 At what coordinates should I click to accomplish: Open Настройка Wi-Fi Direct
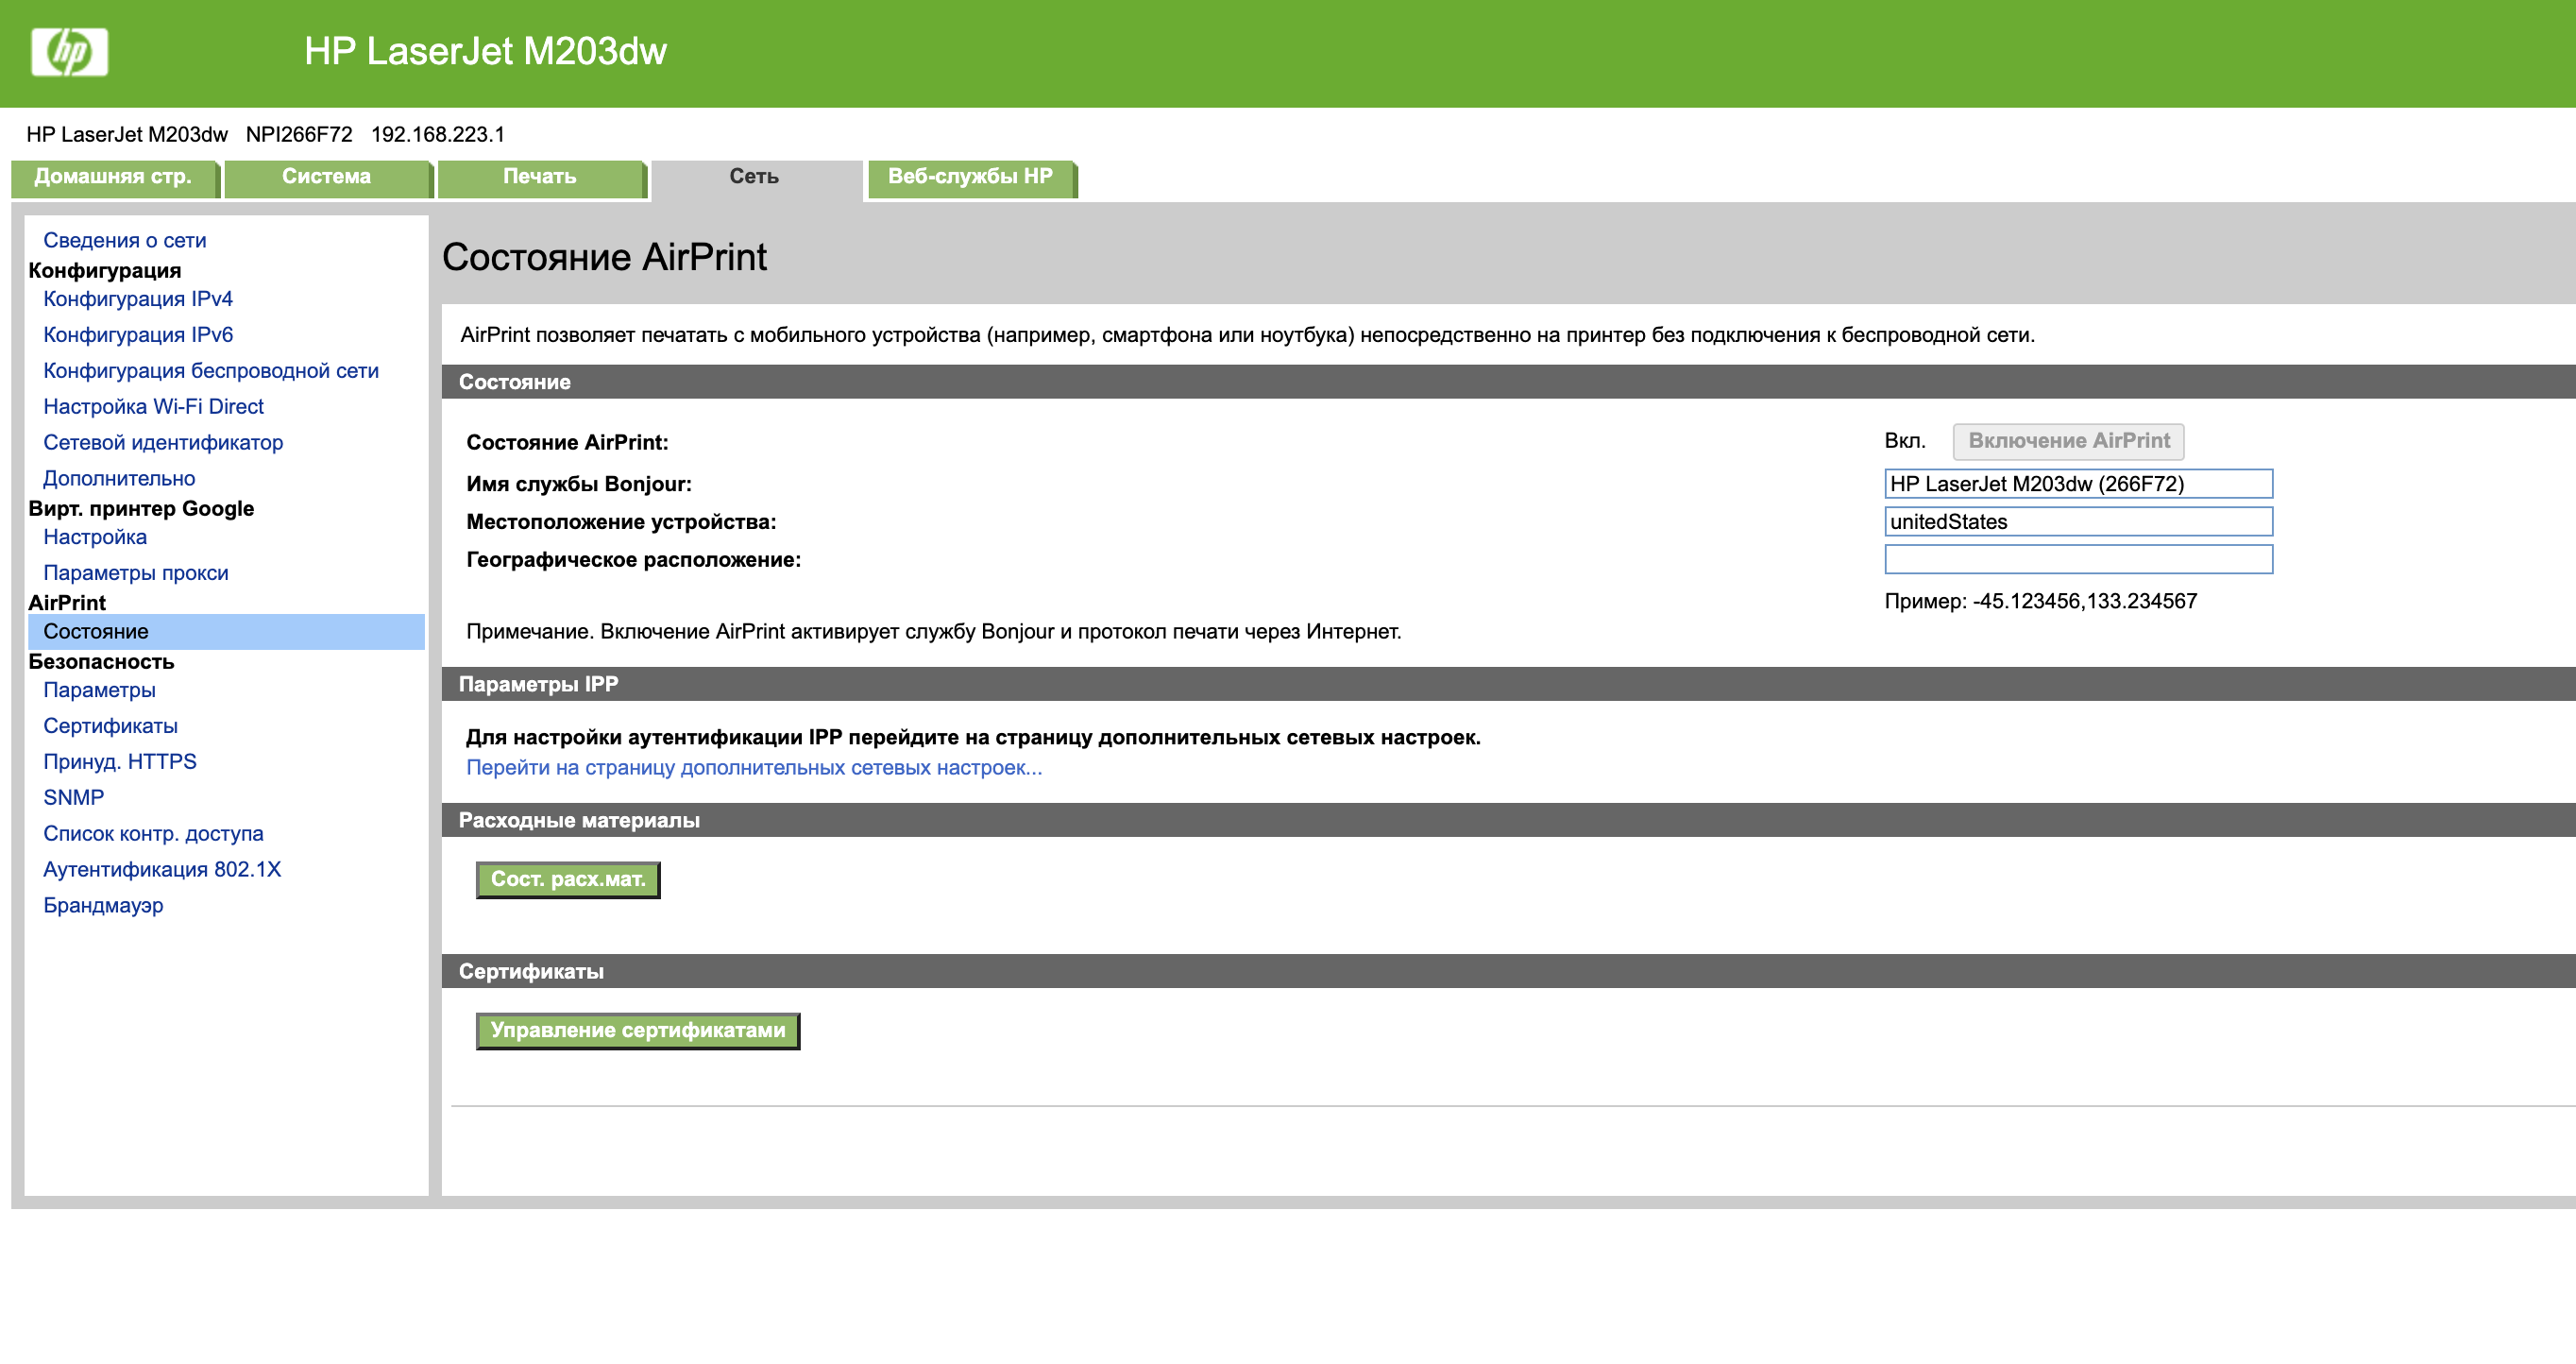pos(153,407)
